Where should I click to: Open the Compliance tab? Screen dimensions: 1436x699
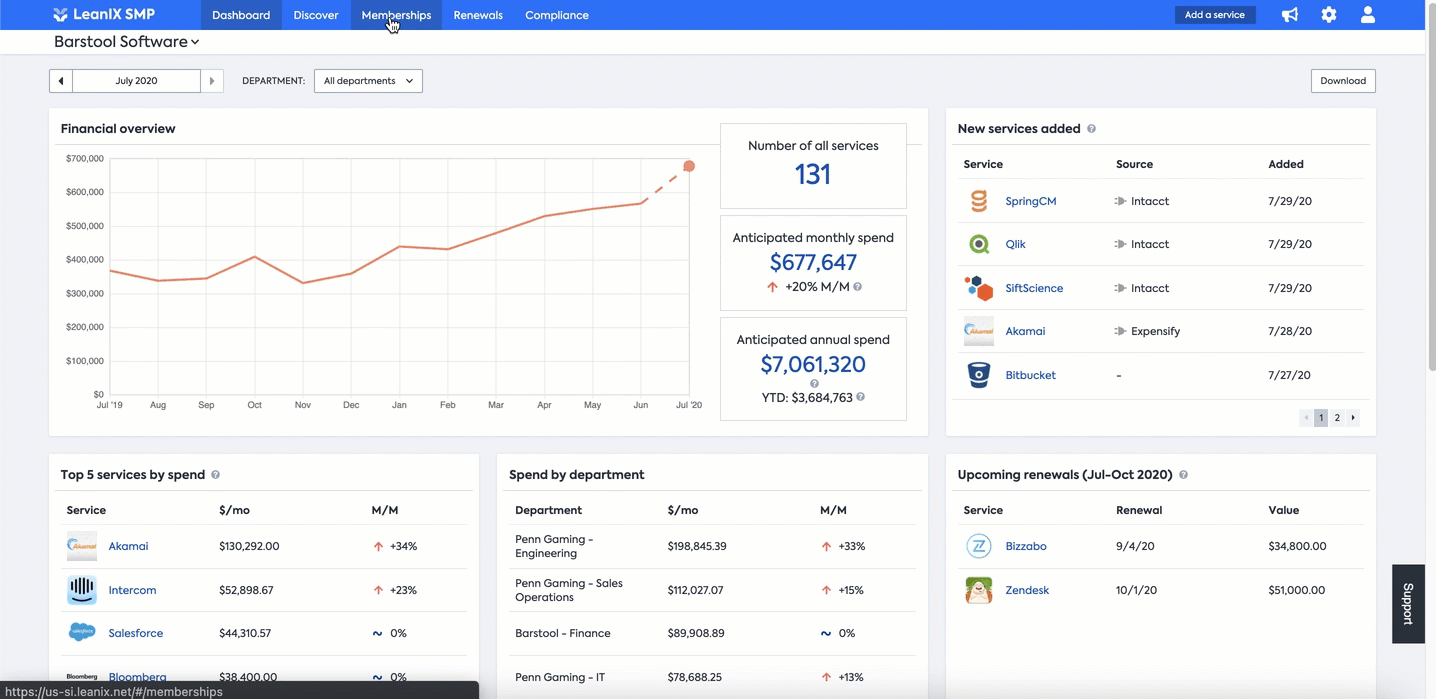(557, 15)
